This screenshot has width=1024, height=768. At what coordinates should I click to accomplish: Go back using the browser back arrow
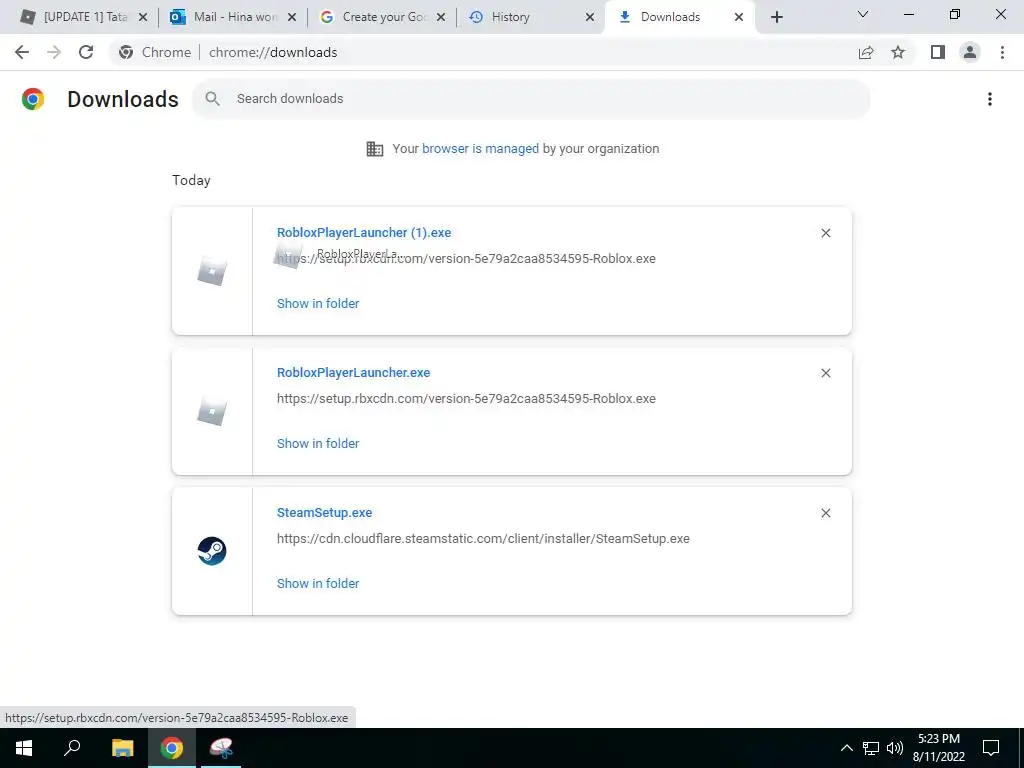[22, 52]
